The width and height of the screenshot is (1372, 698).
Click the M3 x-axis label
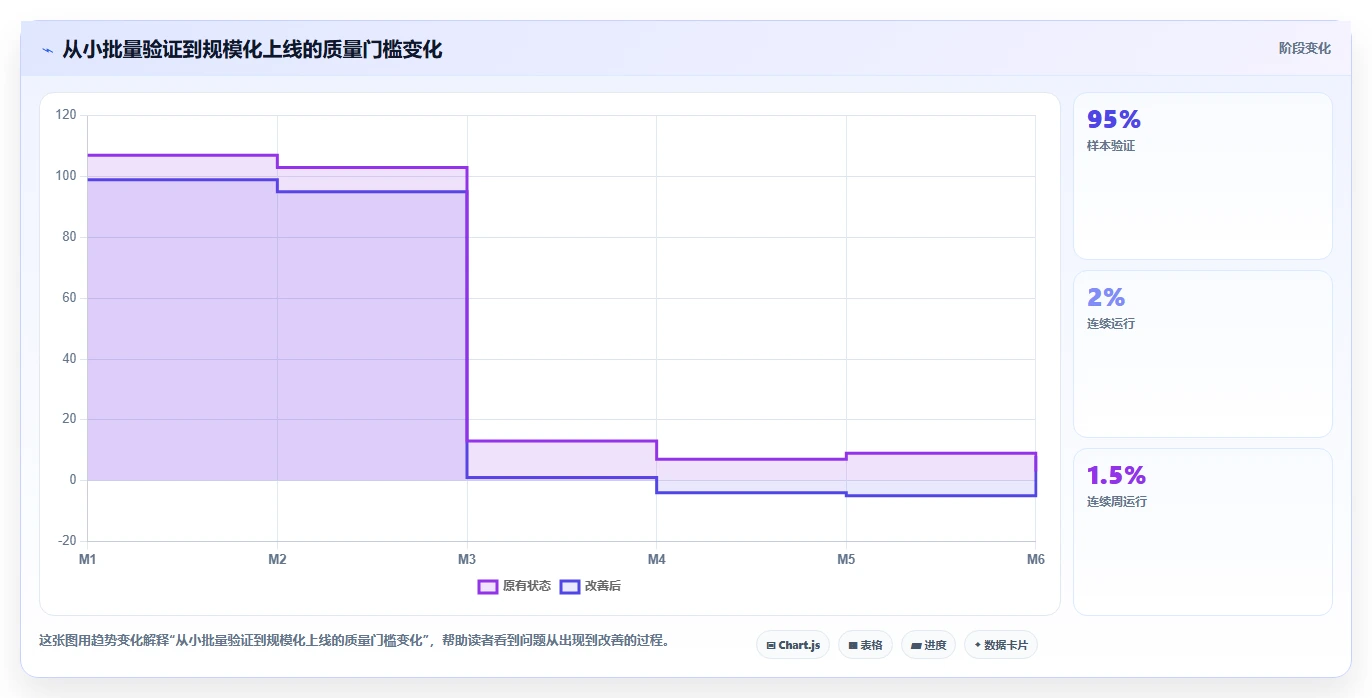(467, 559)
